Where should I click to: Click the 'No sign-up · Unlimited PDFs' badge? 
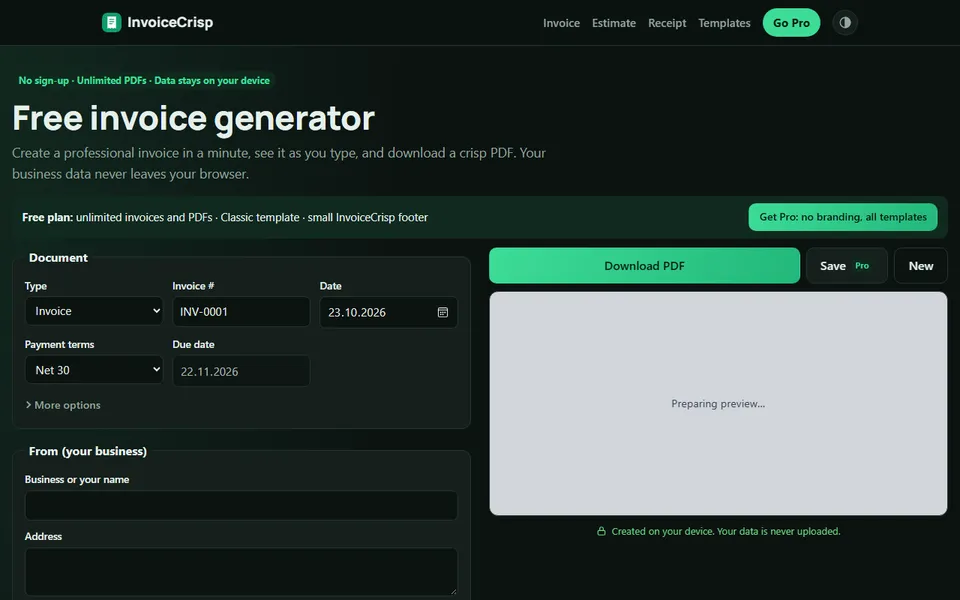coord(144,80)
